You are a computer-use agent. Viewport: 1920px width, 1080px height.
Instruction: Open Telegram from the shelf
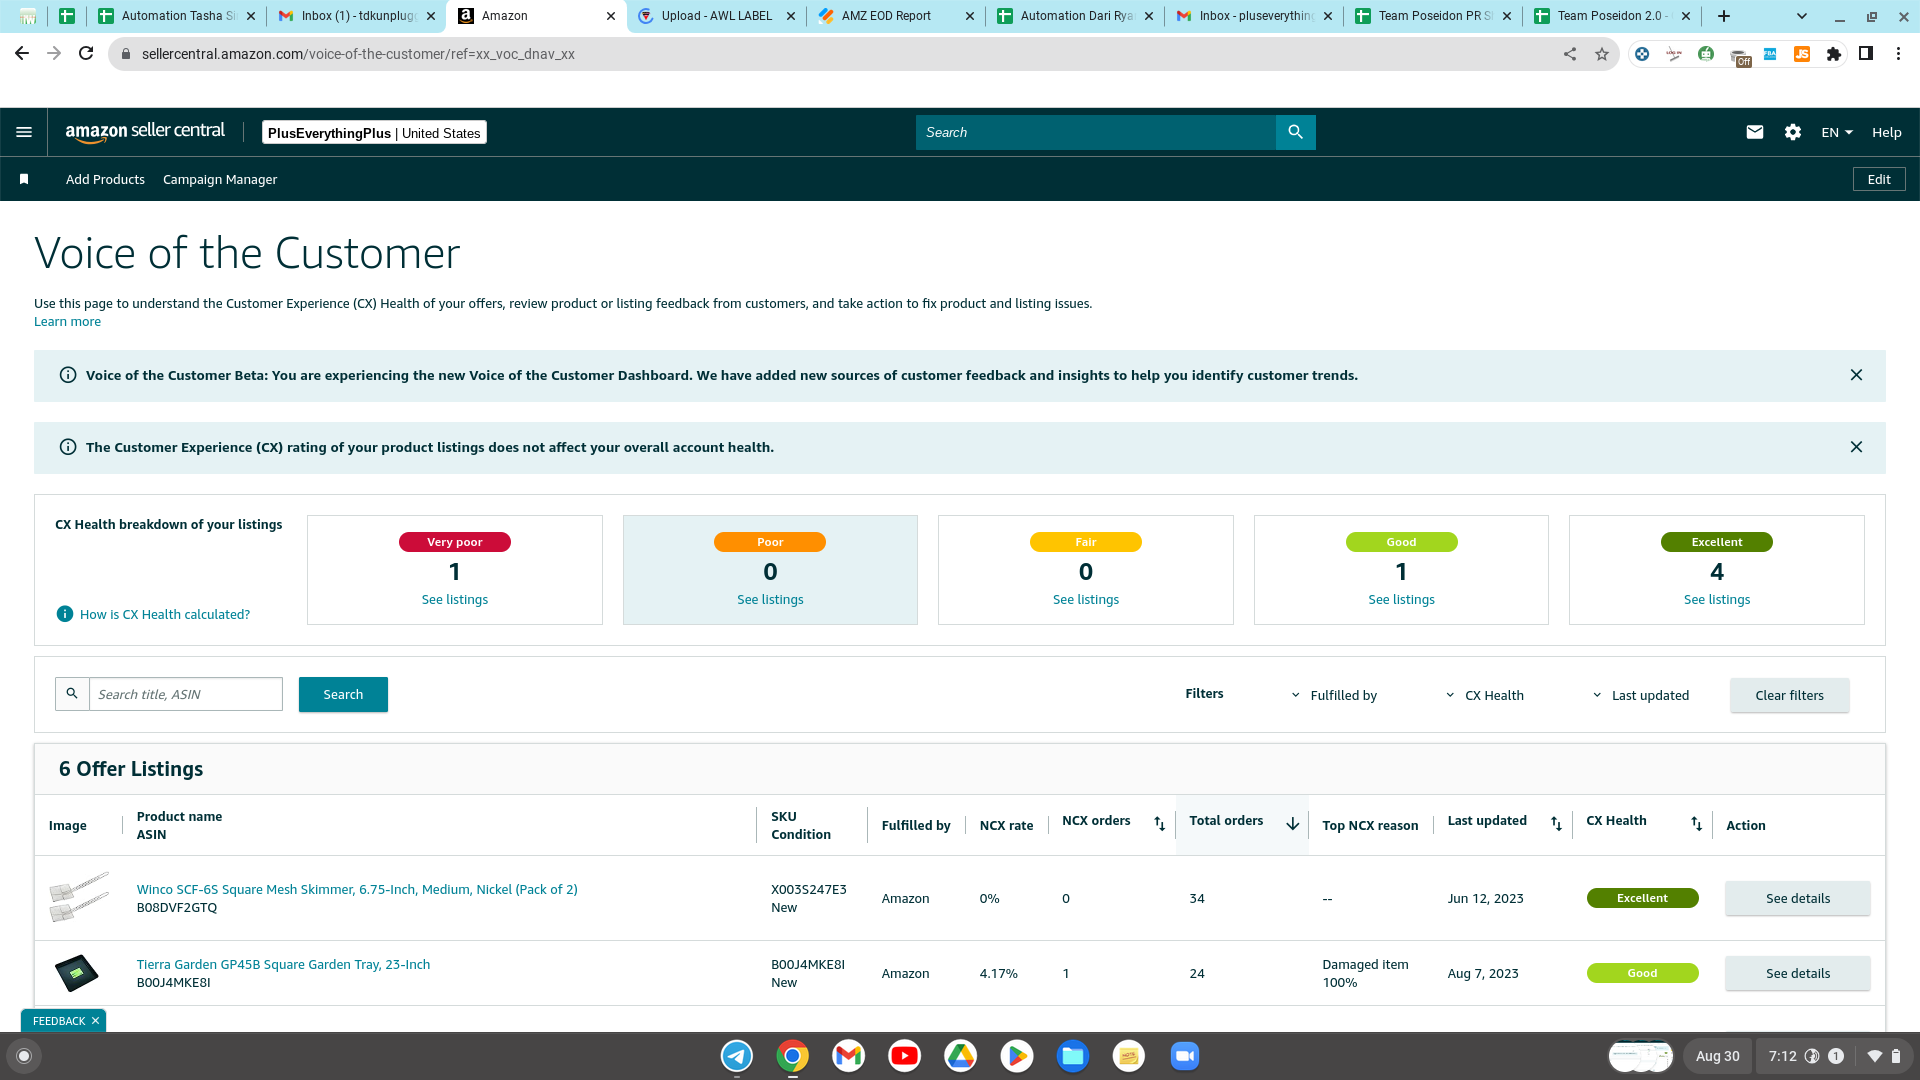point(737,1056)
